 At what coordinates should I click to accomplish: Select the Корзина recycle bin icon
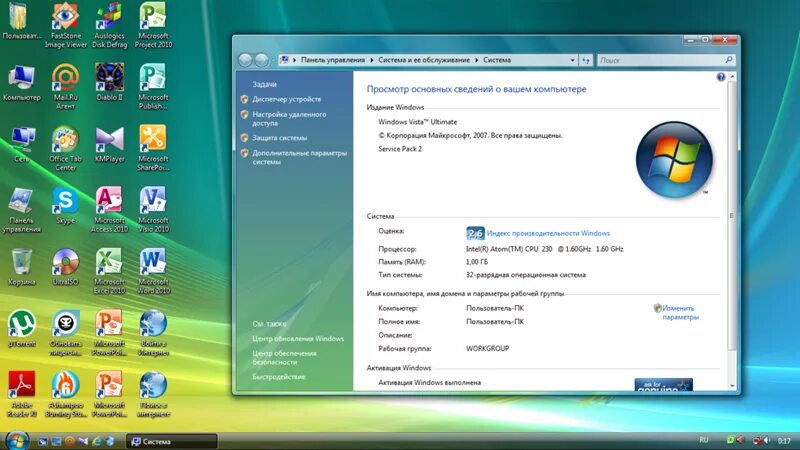tap(21, 267)
